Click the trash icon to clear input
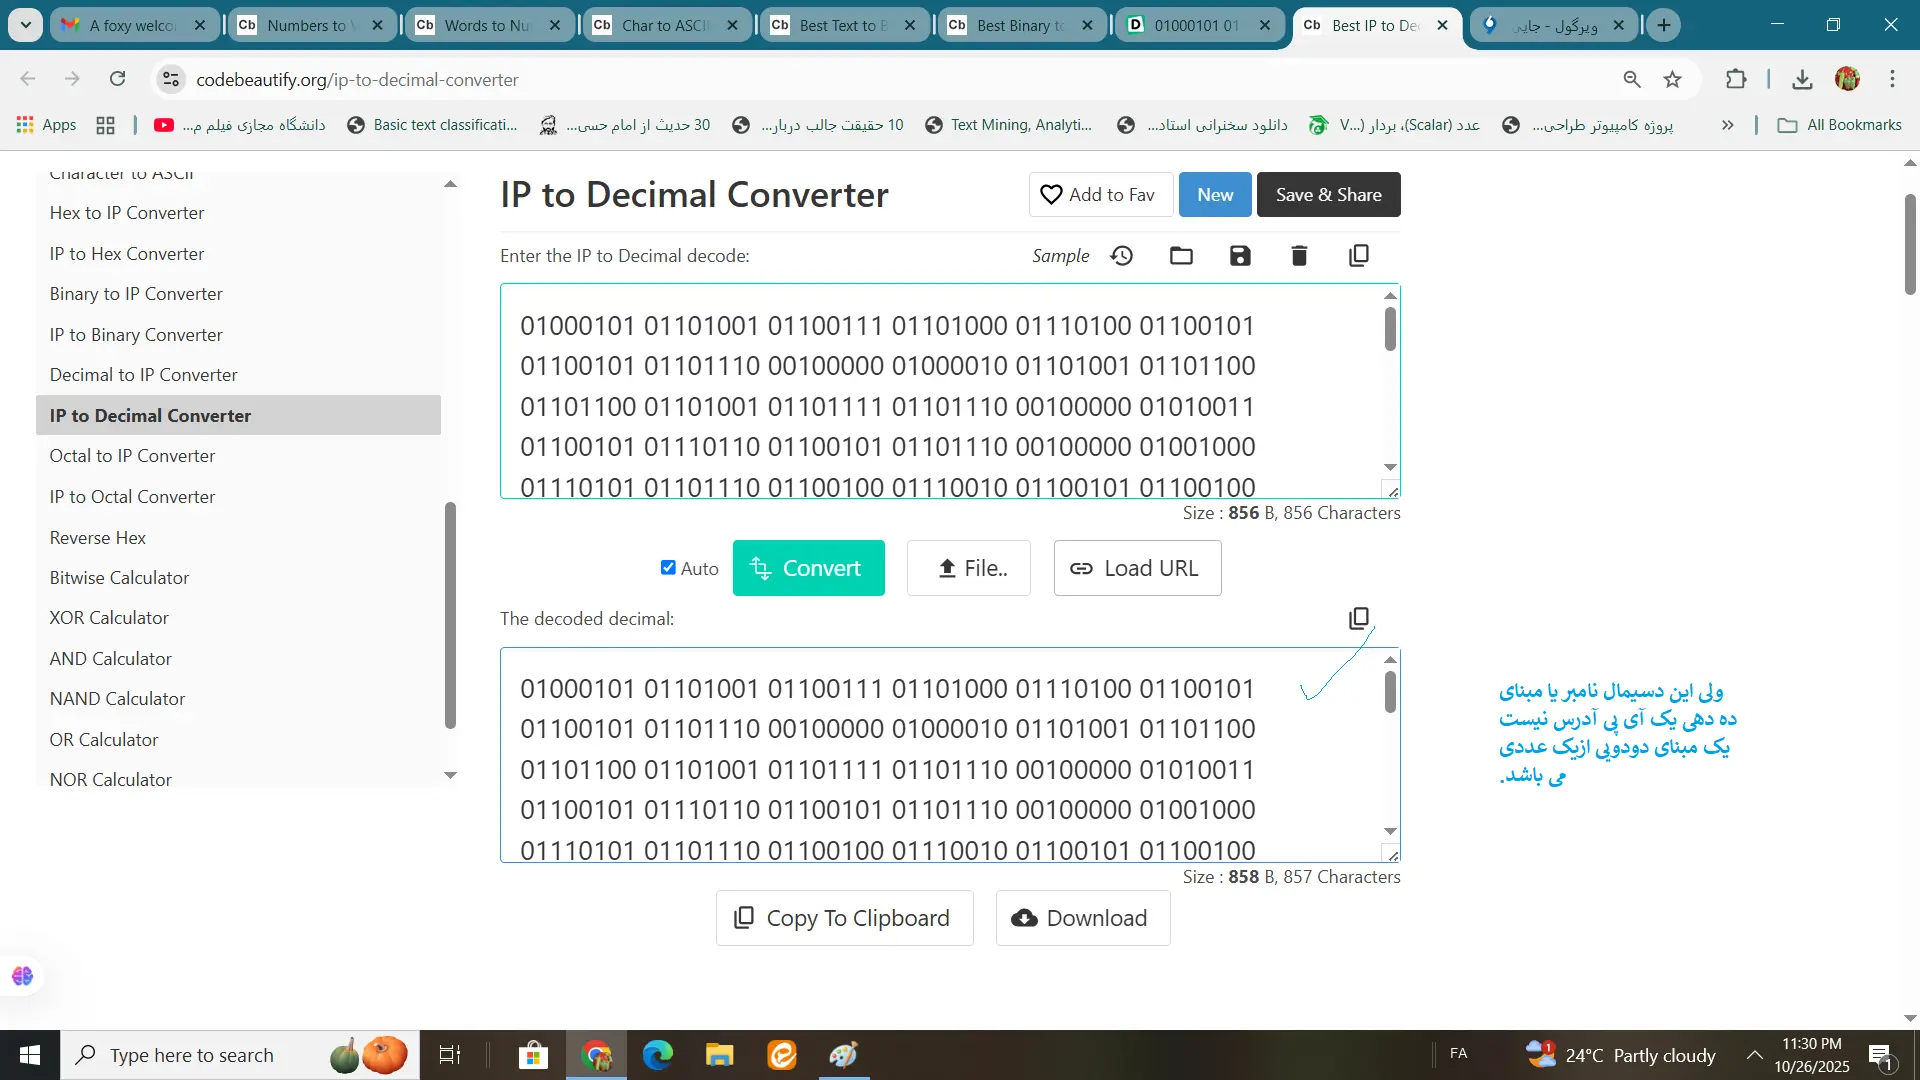This screenshot has width=1920, height=1080. [x=1299, y=256]
